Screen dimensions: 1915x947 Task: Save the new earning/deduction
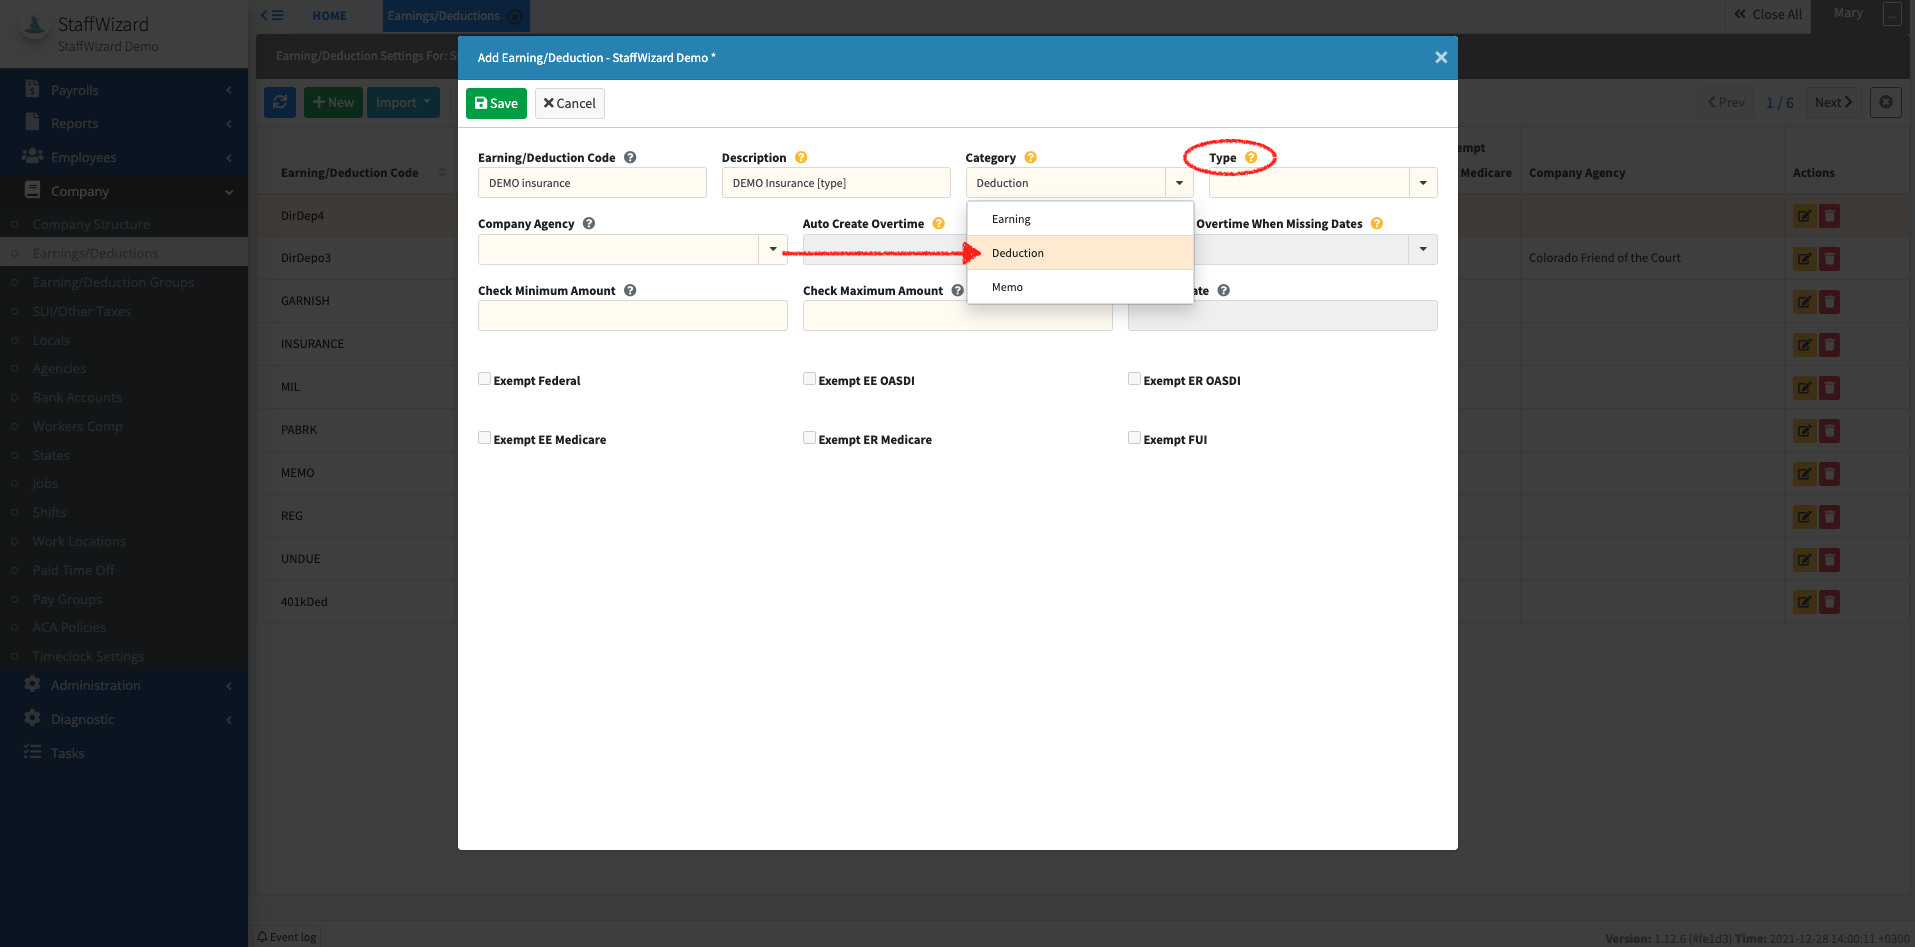click(x=496, y=103)
